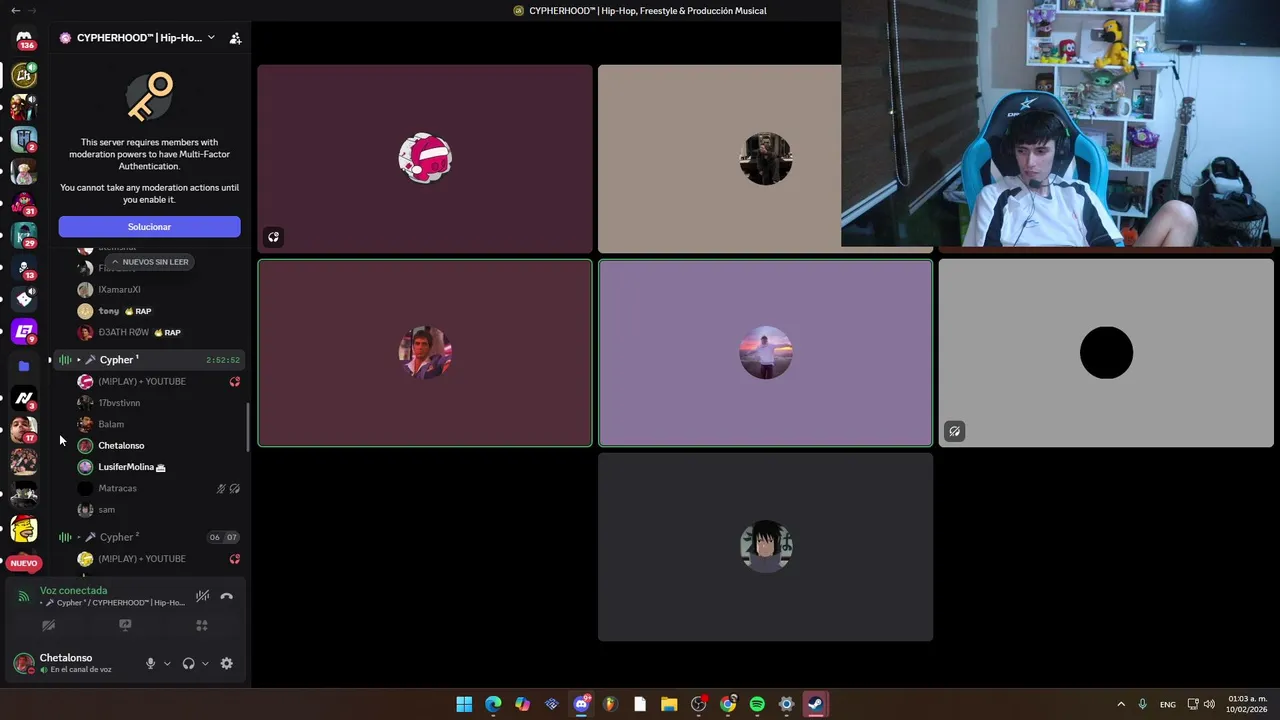
Task: Open activities launcher in voice panel
Action: (201, 625)
